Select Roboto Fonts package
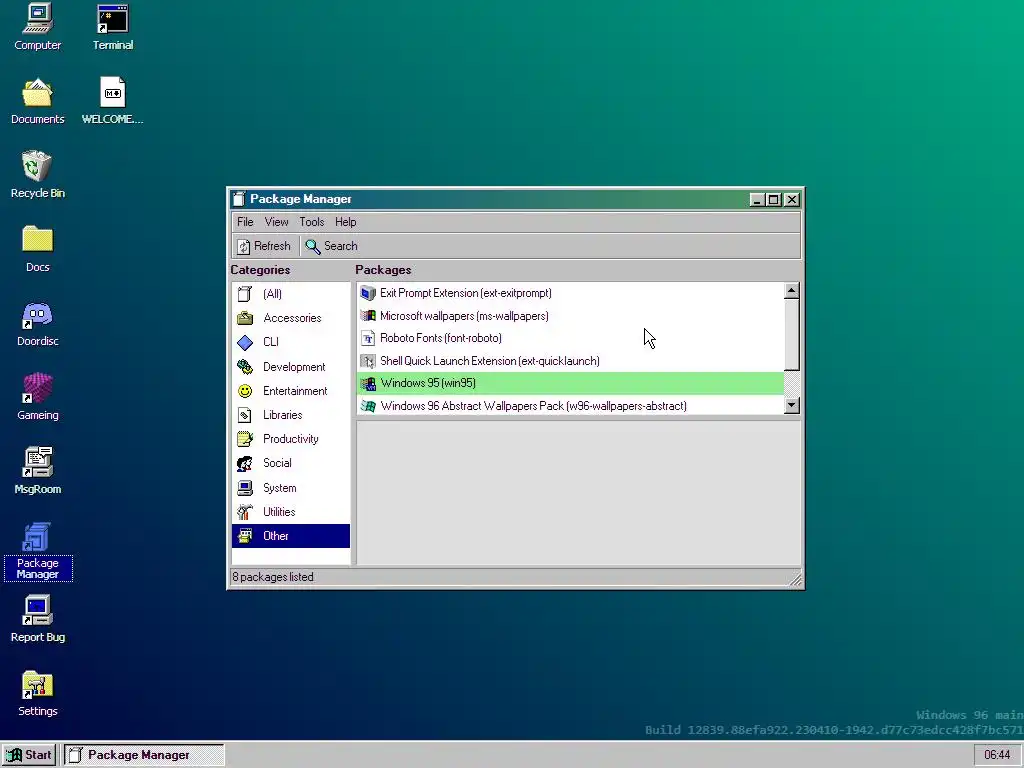The width and height of the screenshot is (1024, 768). (x=570, y=338)
